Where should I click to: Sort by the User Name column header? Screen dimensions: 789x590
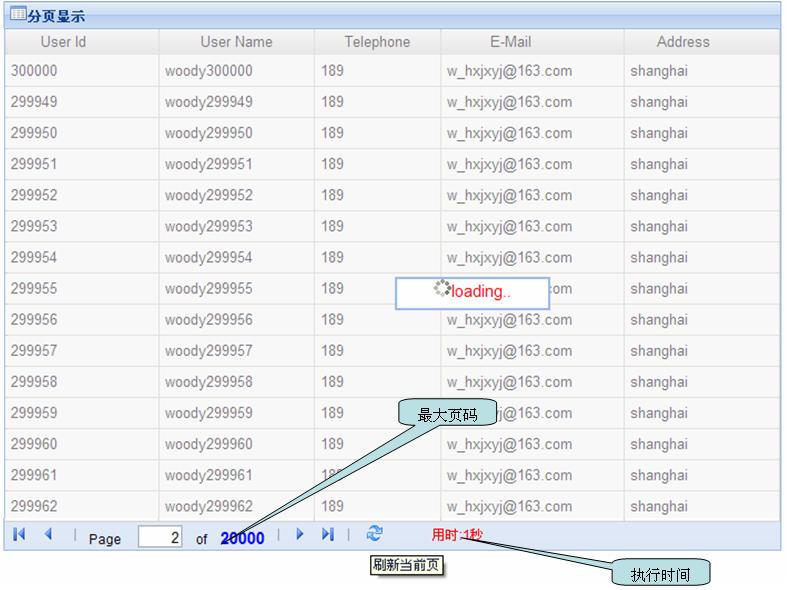pyautogui.click(x=236, y=42)
